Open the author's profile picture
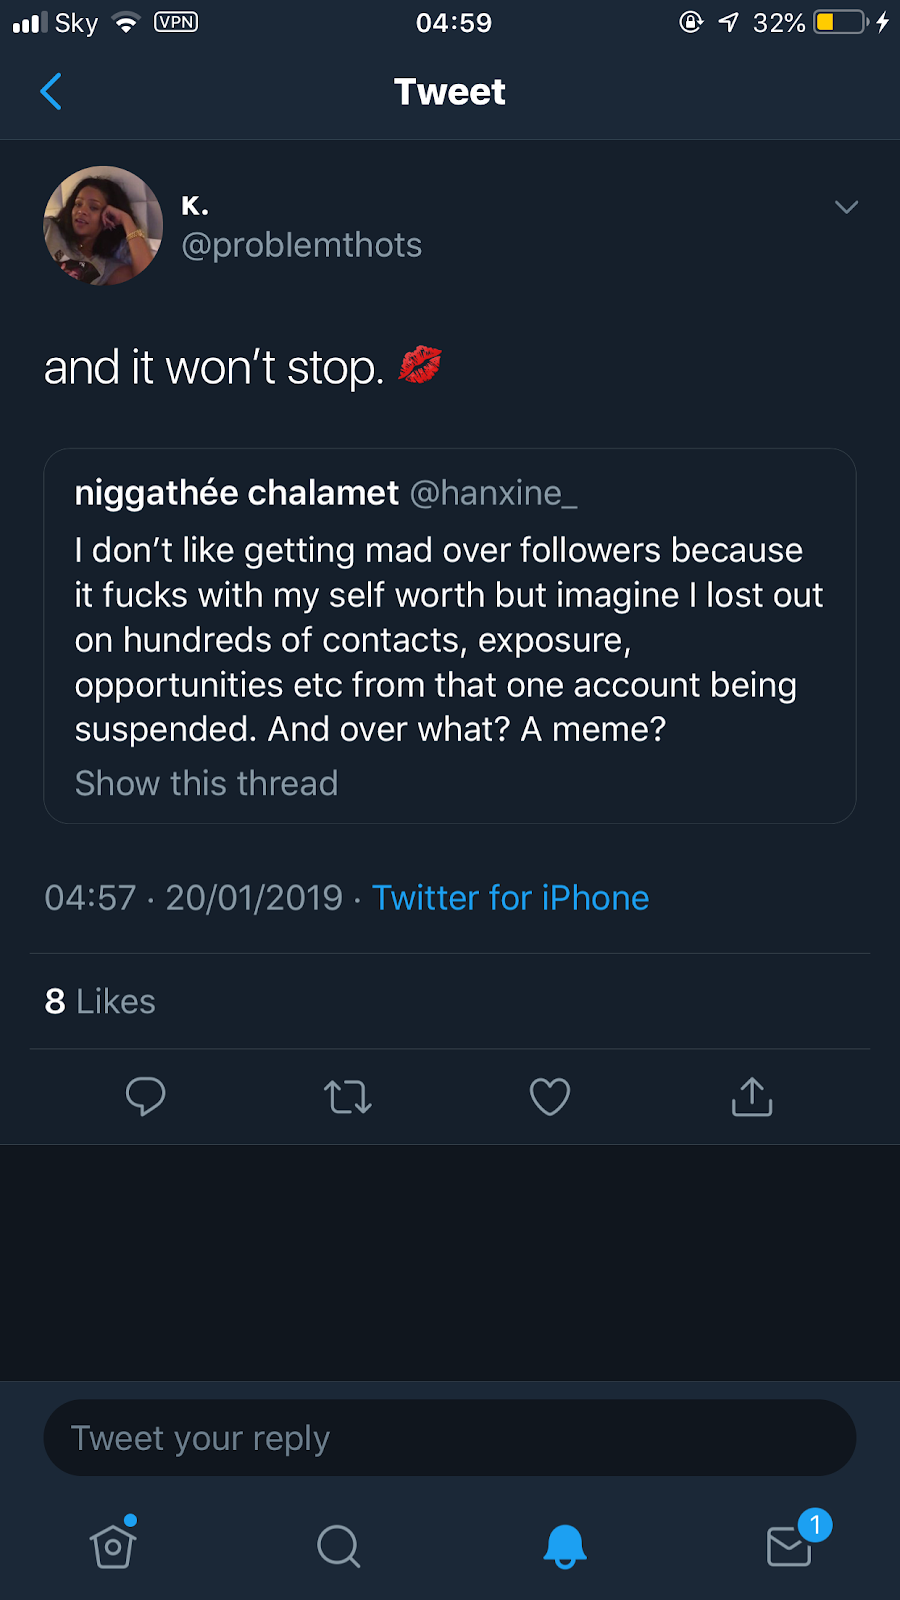This screenshot has height=1600, width=900. coord(103,226)
